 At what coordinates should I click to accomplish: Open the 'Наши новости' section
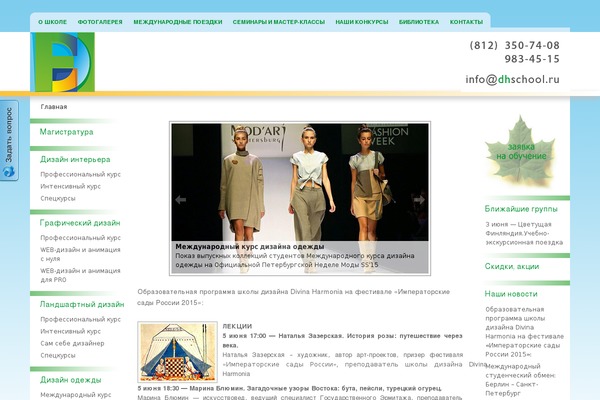point(511,294)
